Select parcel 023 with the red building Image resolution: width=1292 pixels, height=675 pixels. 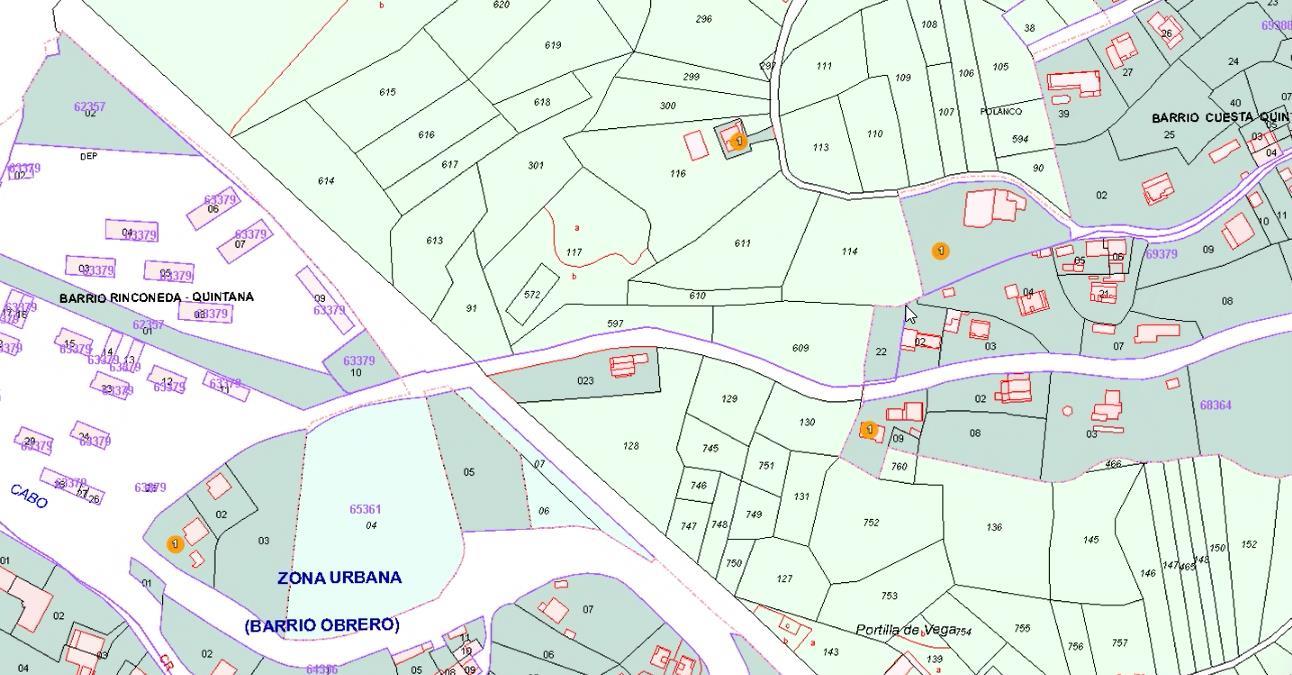[x=585, y=380]
